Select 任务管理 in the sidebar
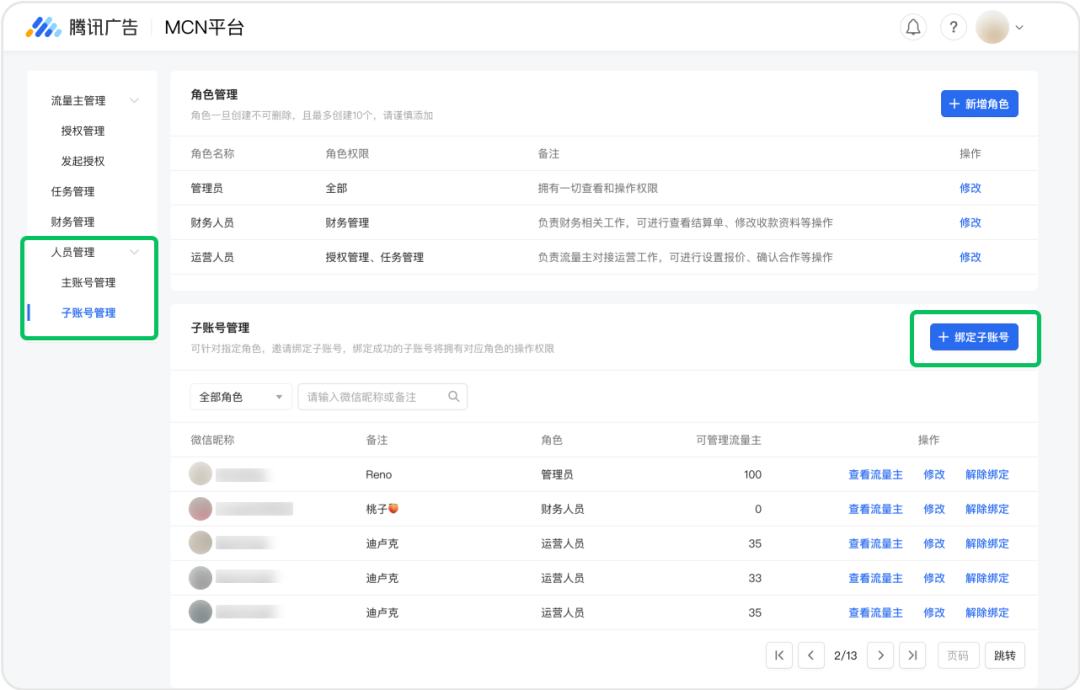1080x690 pixels. click(74, 191)
